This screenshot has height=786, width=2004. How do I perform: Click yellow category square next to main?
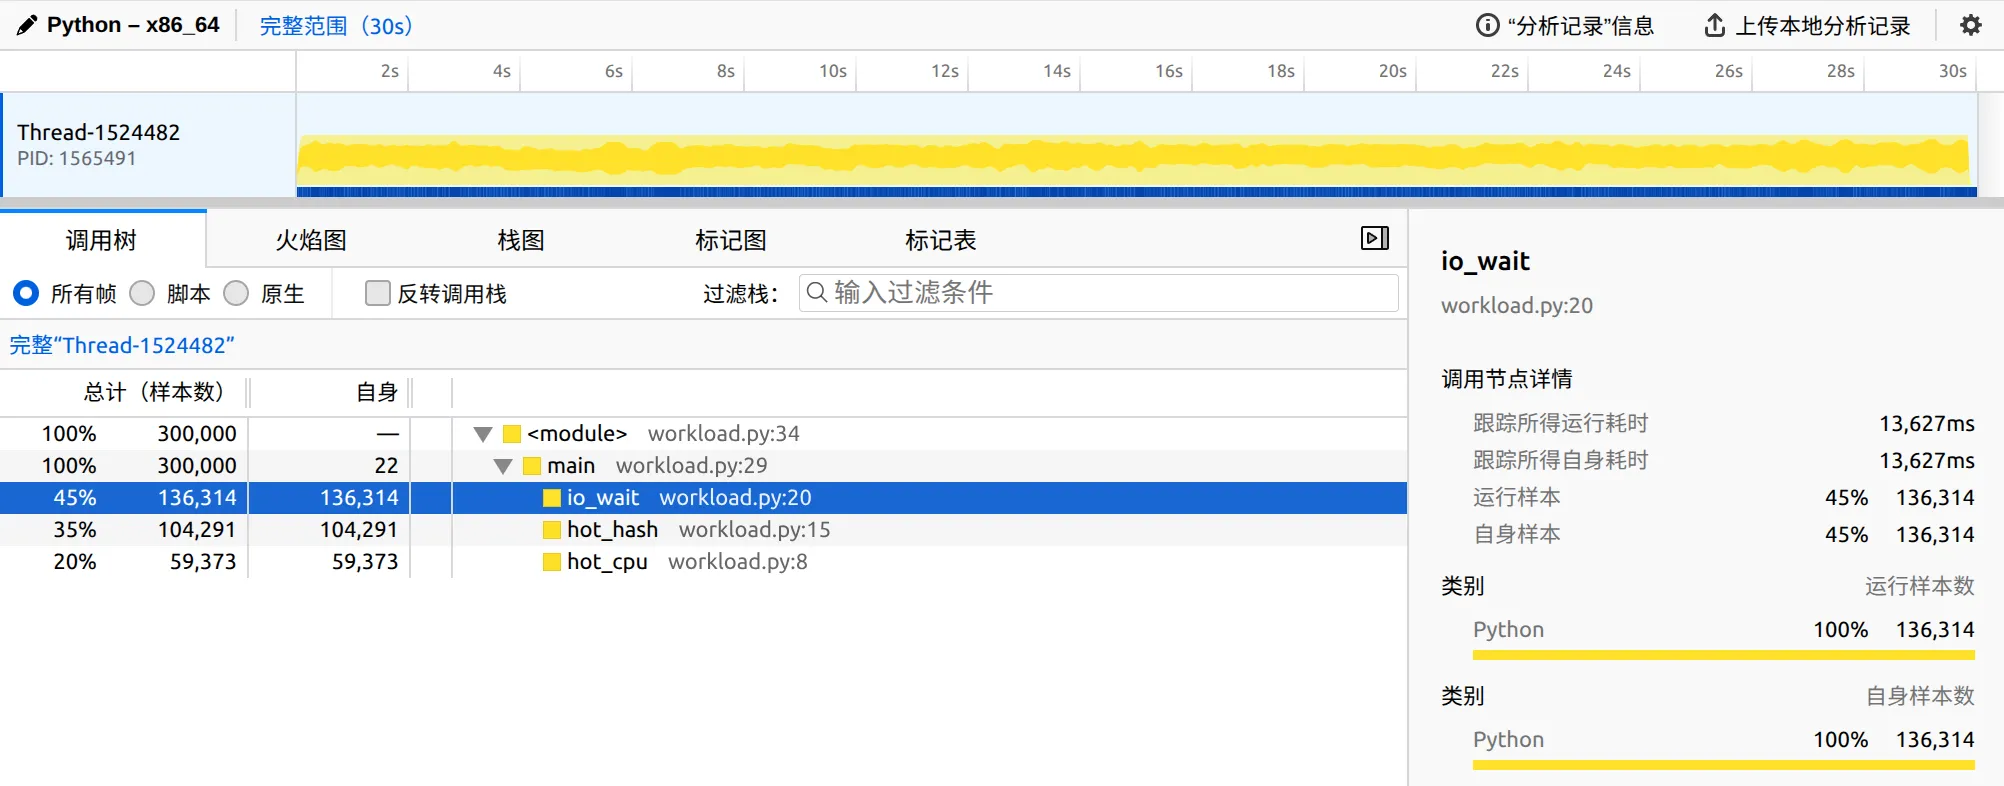(x=532, y=466)
